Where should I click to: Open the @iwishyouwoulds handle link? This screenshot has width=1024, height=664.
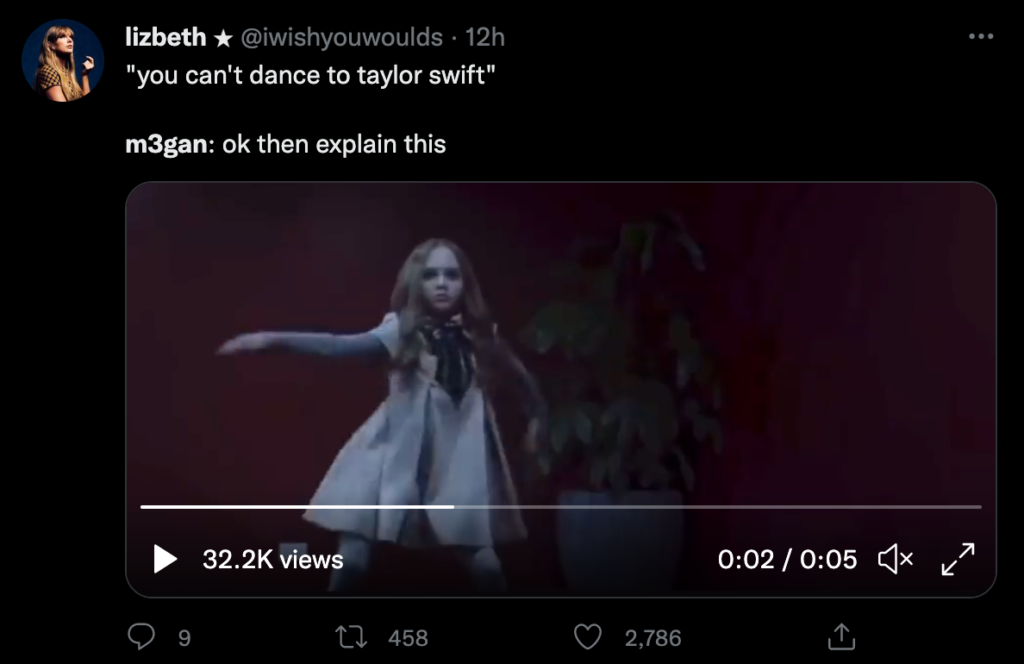coord(342,37)
